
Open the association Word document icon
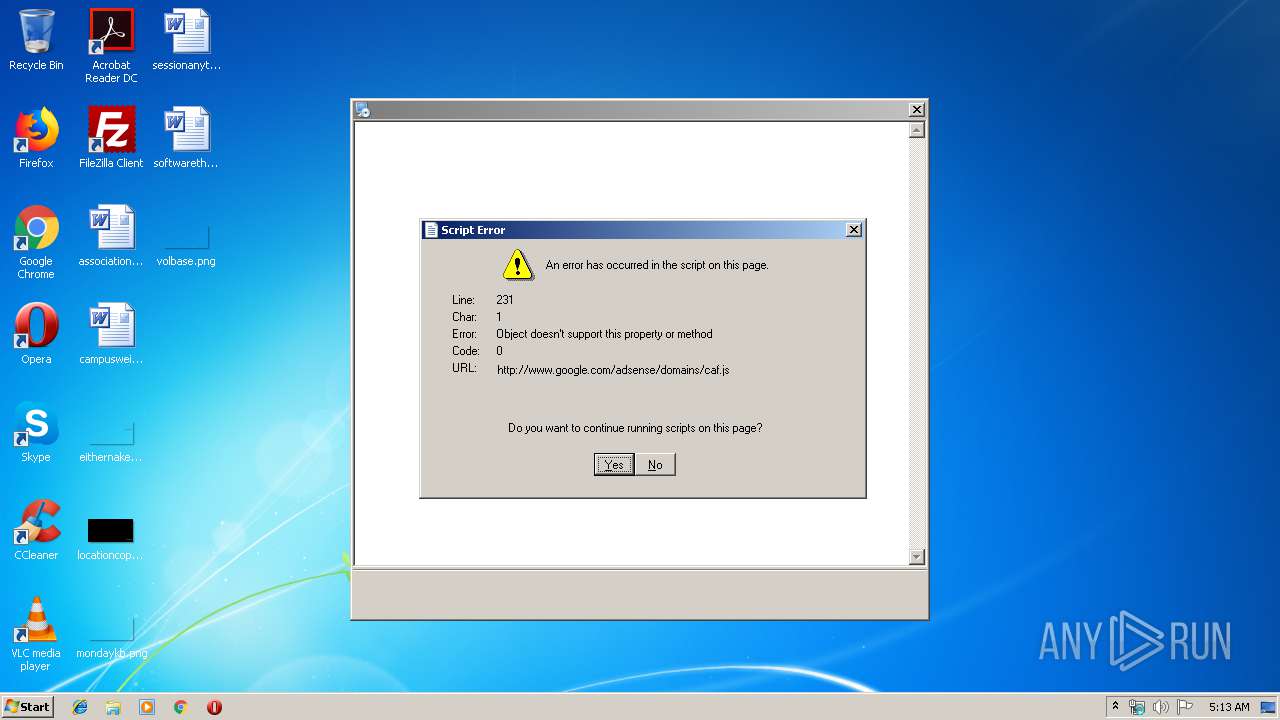pyautogui.click(x=111, y=236)
